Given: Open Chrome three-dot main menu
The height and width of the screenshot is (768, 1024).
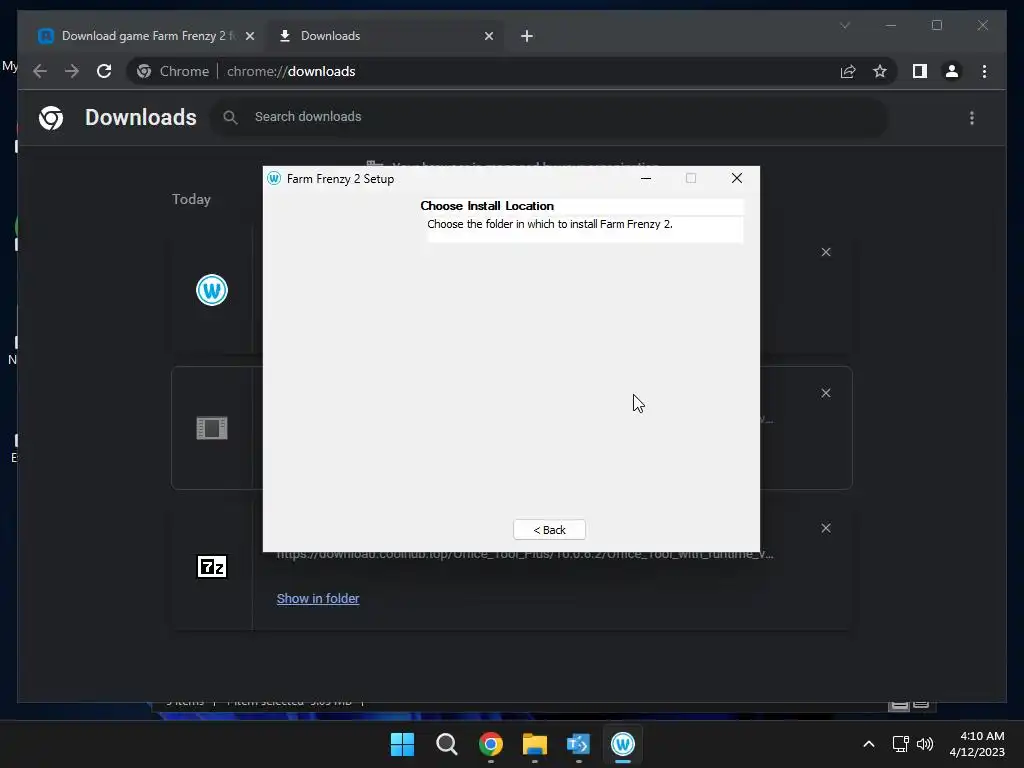Looking at the screenshot, I should (x=984, y=71).
